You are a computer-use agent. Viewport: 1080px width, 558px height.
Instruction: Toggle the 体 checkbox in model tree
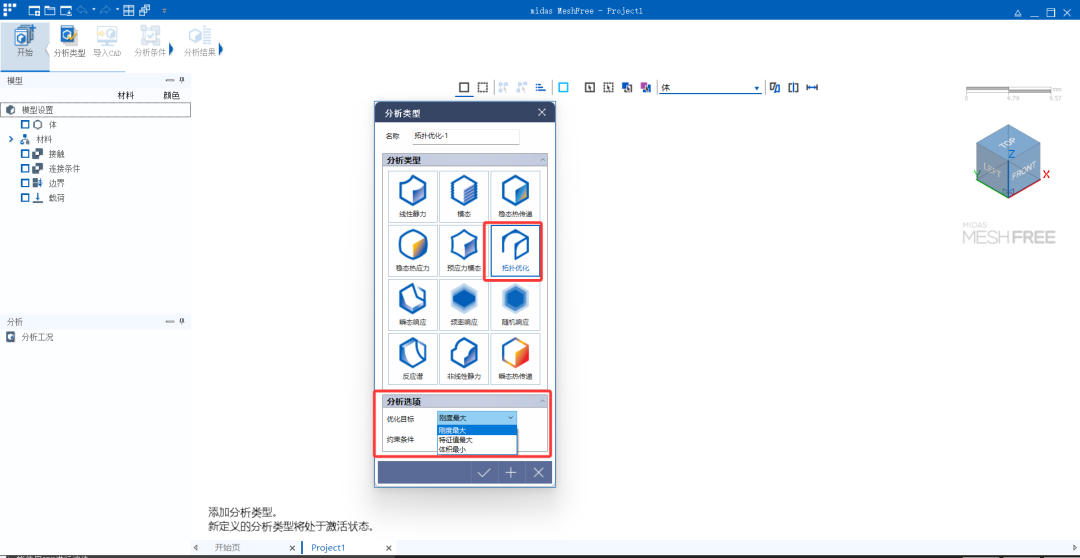(25, 125)
